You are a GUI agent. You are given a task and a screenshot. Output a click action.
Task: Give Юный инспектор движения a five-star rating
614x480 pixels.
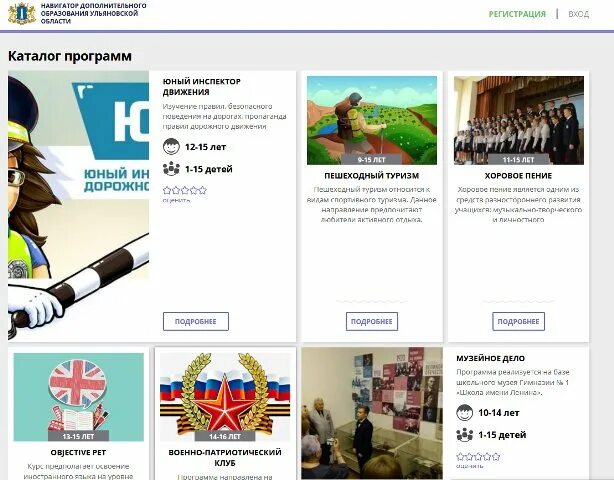[x=202, y=190]
